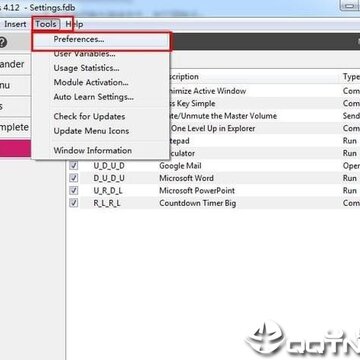Select the Google Mail row
The height and width of the screenshot is (360, 360).
(x=213, y=166)
